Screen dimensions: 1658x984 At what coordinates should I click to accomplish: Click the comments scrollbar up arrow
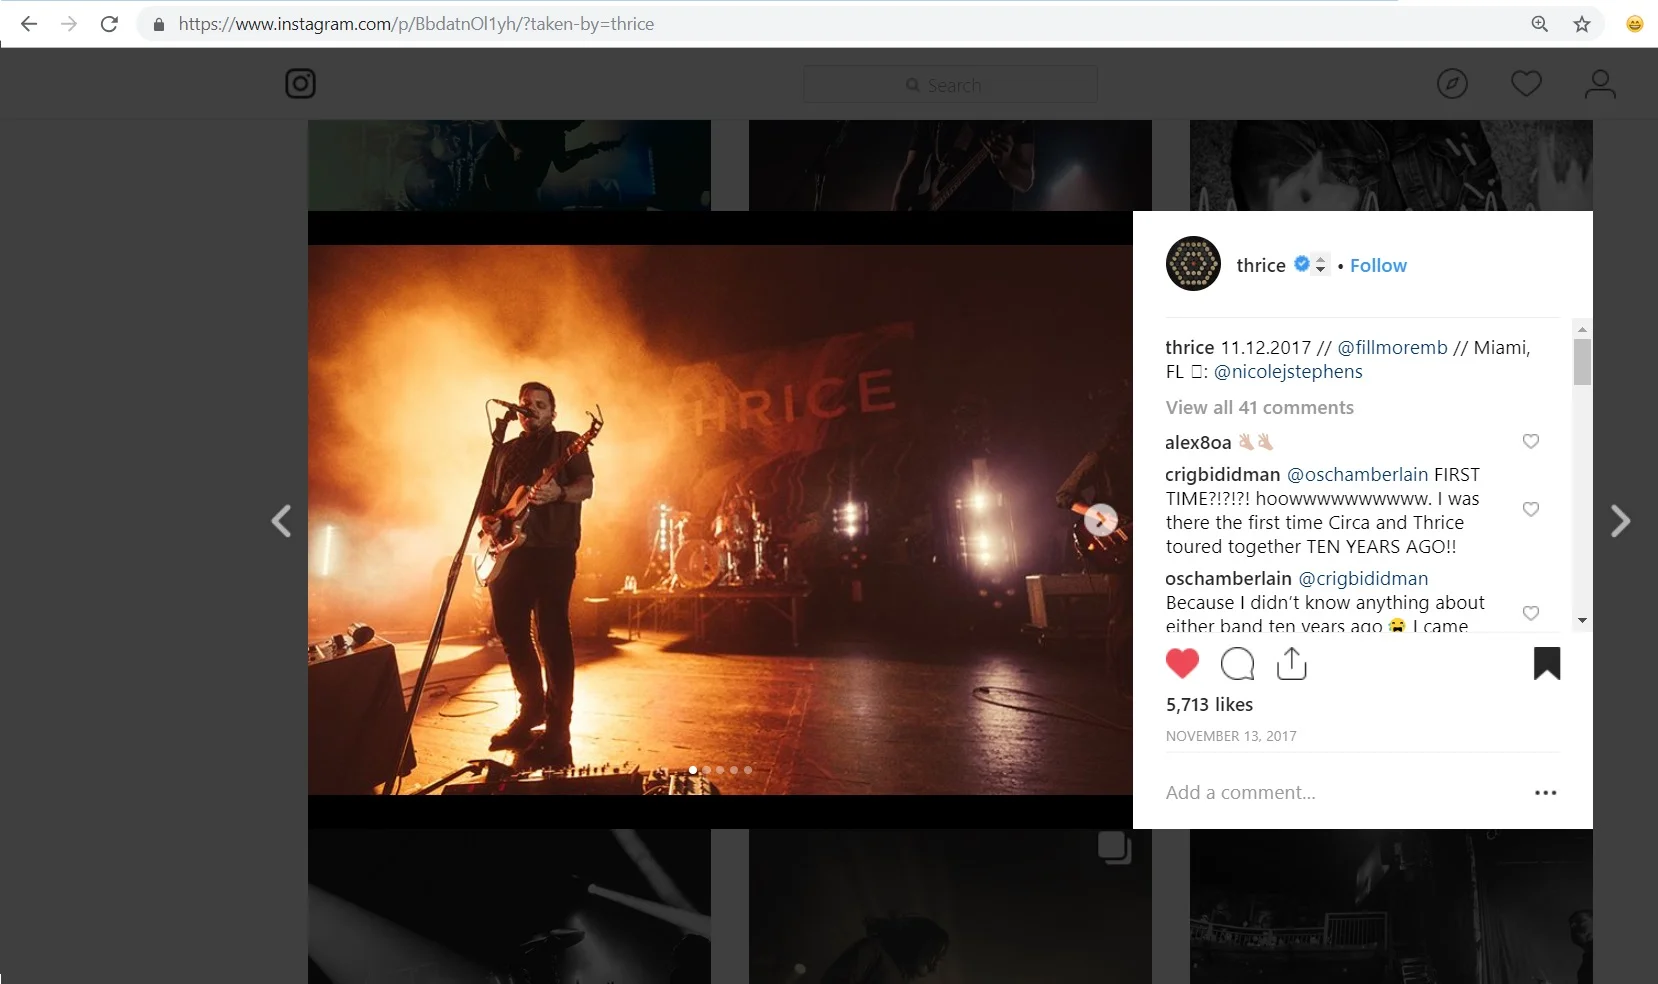coord(1582,329)
